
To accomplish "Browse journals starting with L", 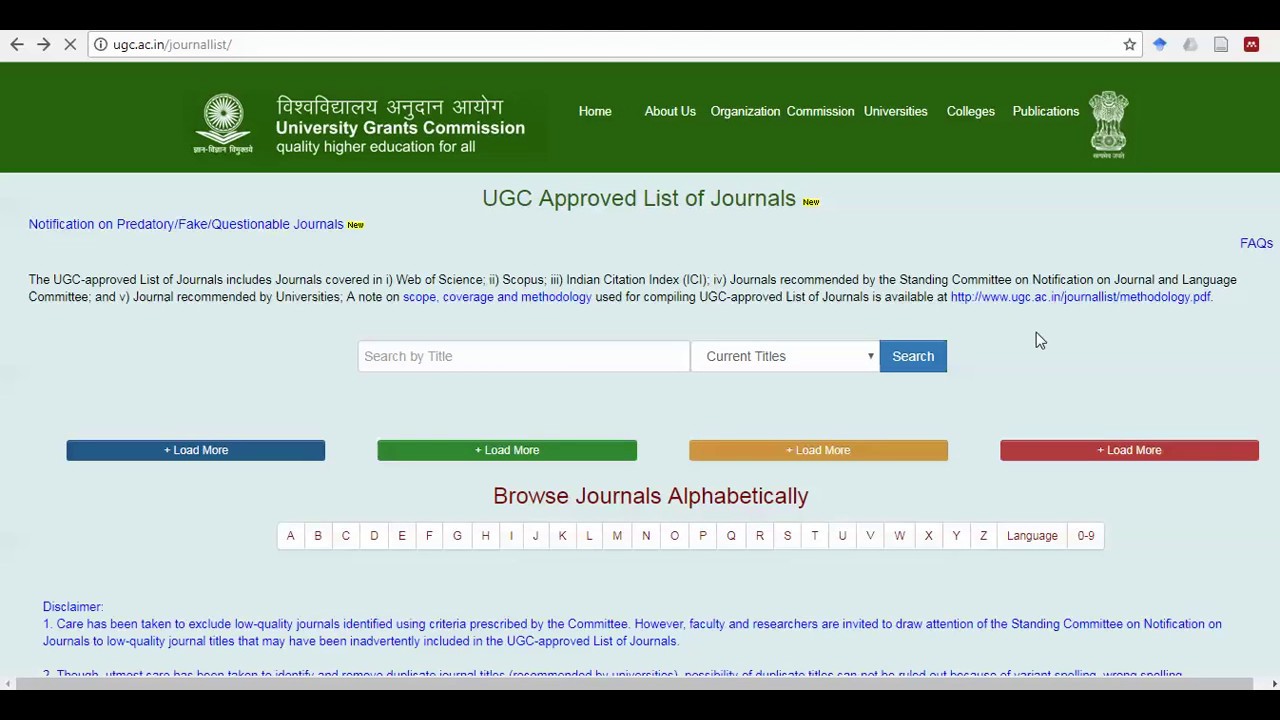I will point(589,536).
